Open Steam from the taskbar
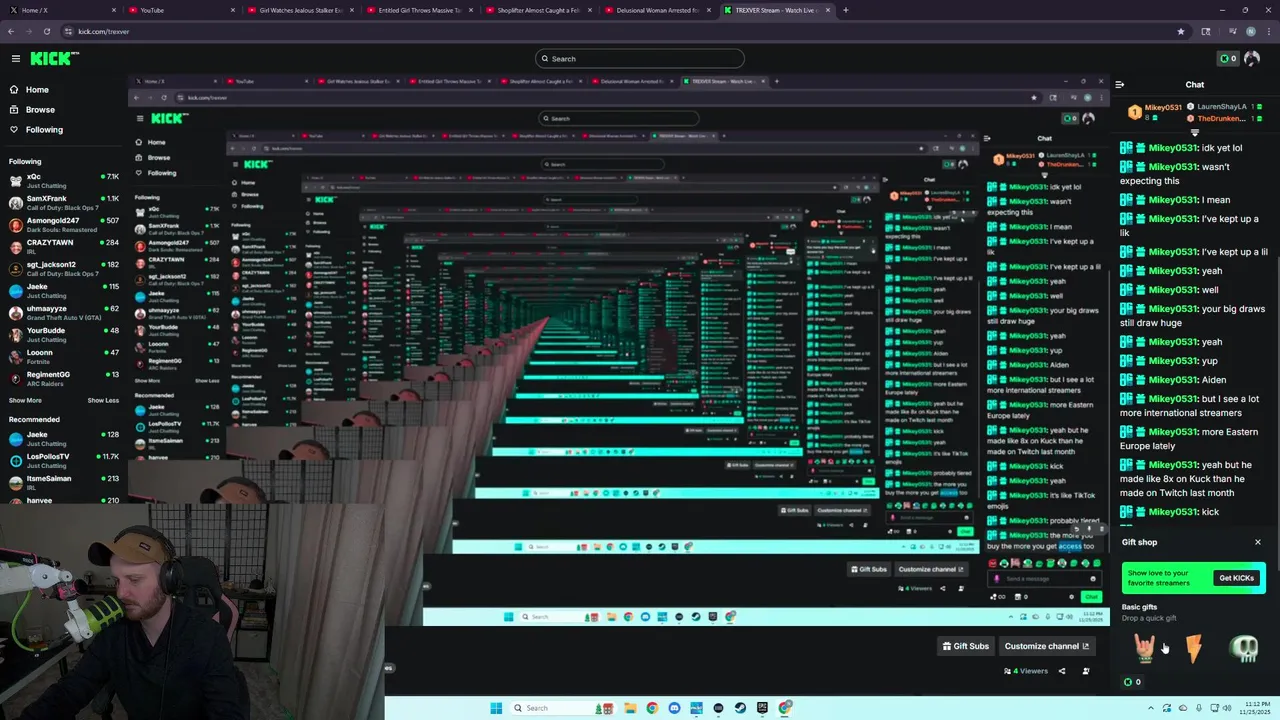1280x720 pixels. pos(740,708)
